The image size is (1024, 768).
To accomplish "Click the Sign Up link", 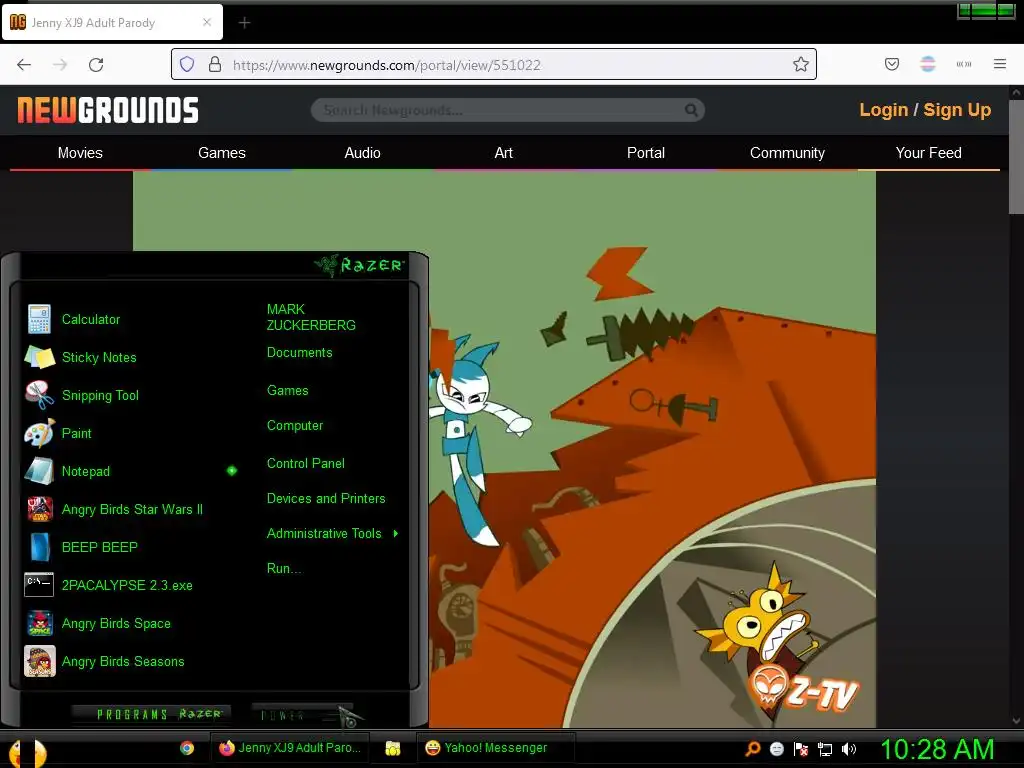I will tap(957, 110).
